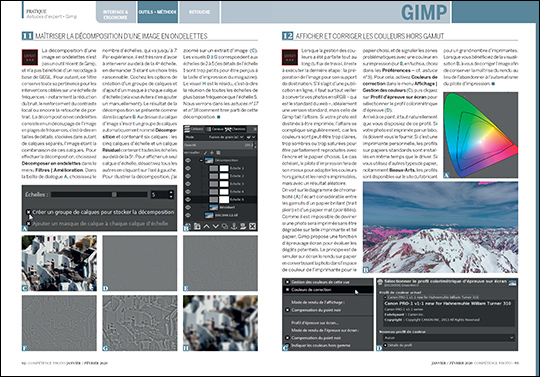Image resolution: width=540 pixels, height=377 pixels.
Task: Hide the Échelle 1 layer via eye icon
Action: [188, 168]
